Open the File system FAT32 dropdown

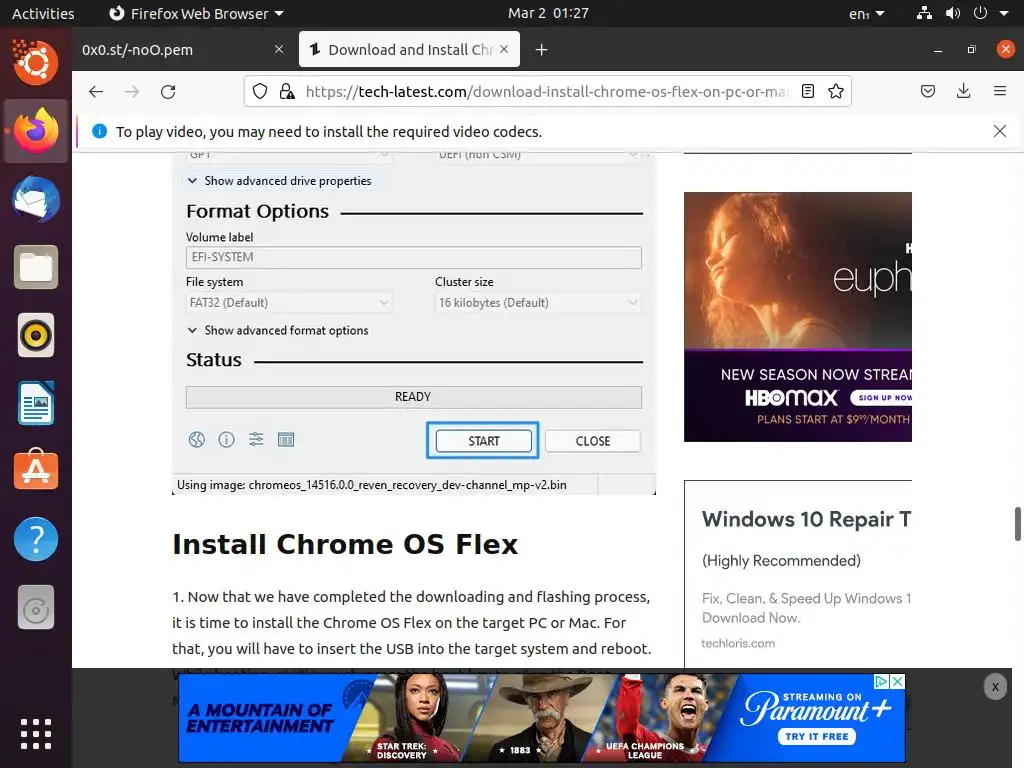[x=289, y=302]
